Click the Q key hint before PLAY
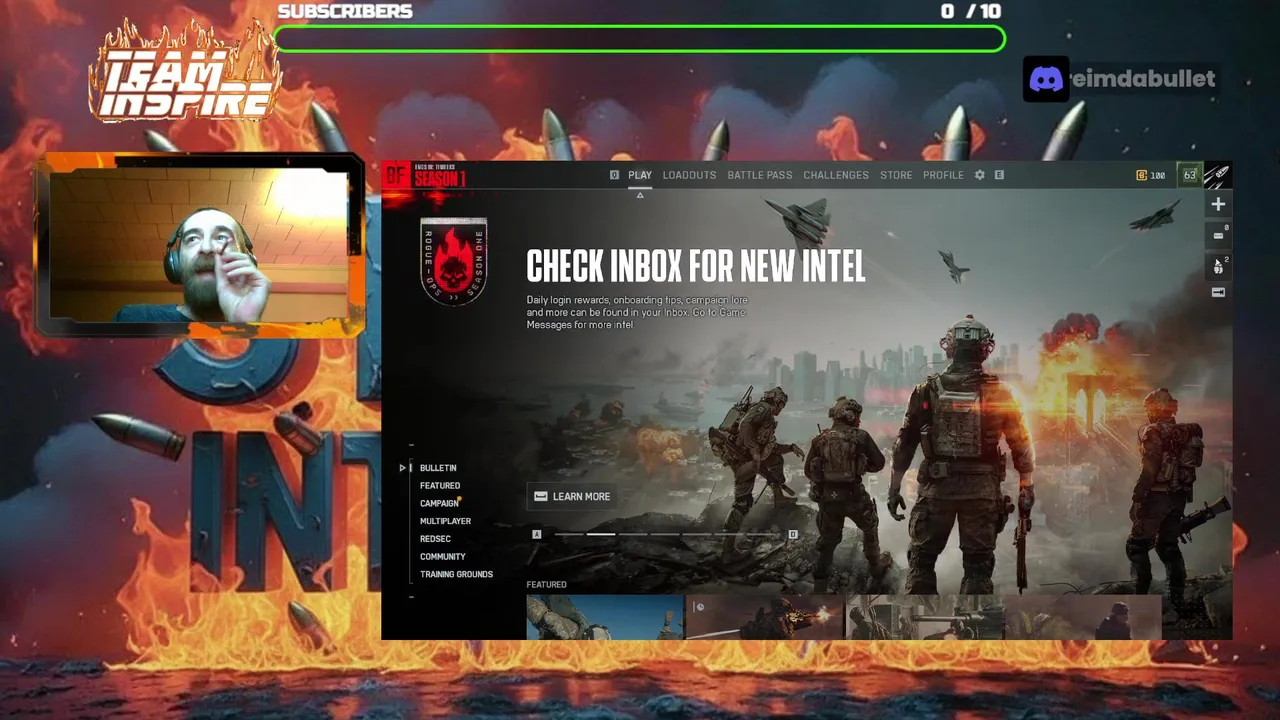The image size is (1280, 720). [x=614, y=175]
